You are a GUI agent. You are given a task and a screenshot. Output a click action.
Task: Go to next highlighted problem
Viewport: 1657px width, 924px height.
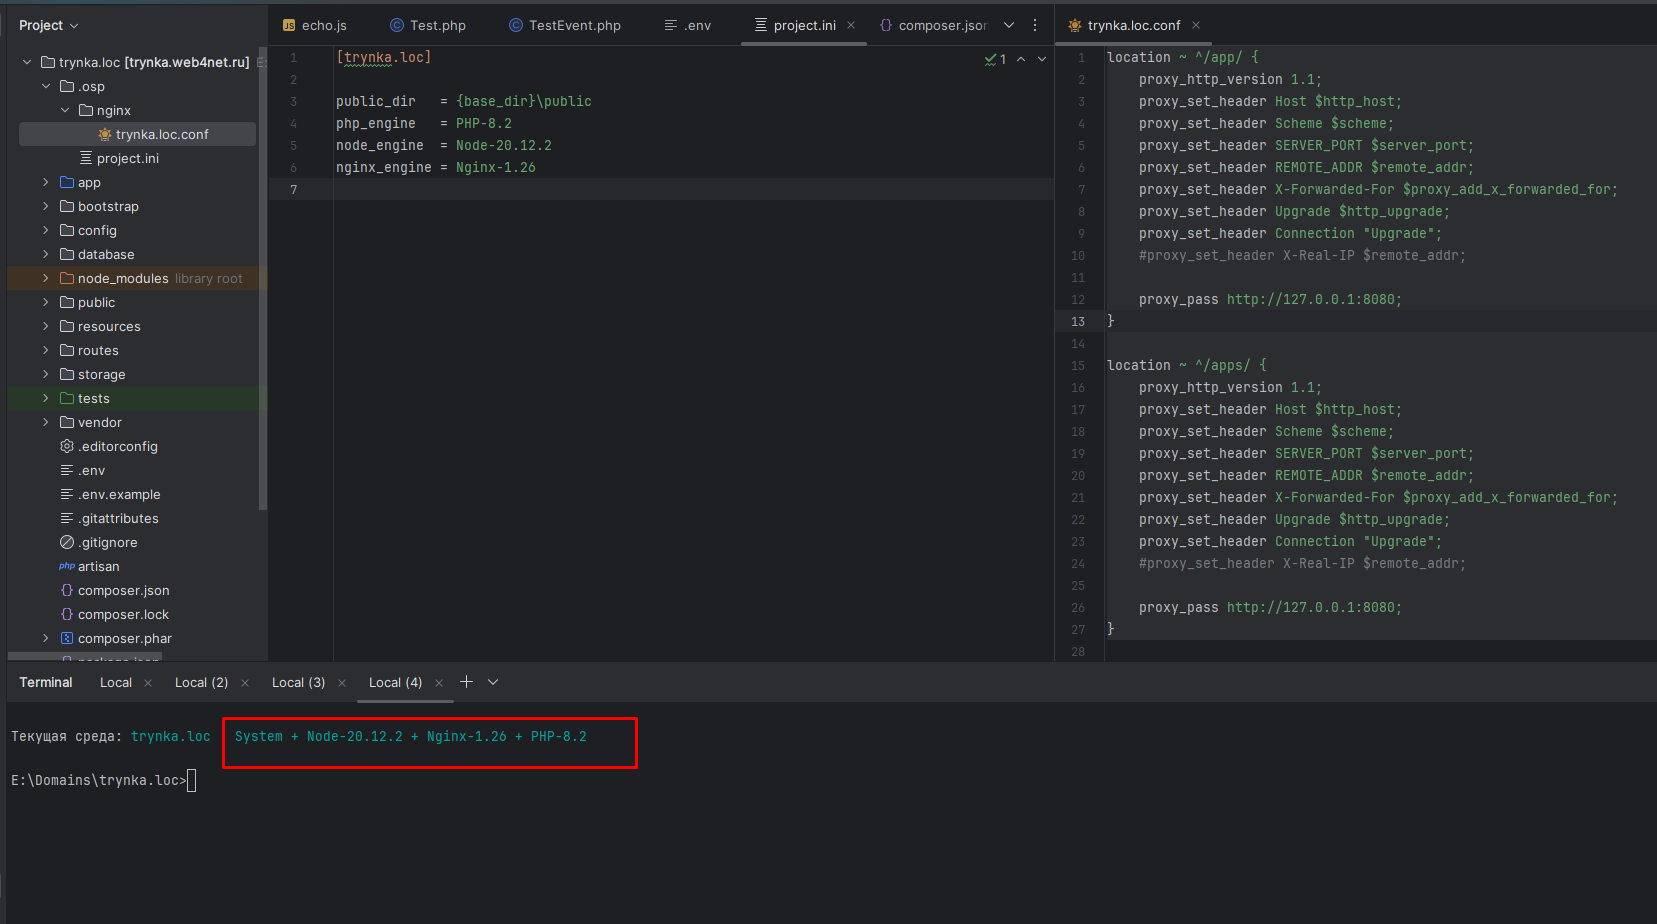(1042, 59)
